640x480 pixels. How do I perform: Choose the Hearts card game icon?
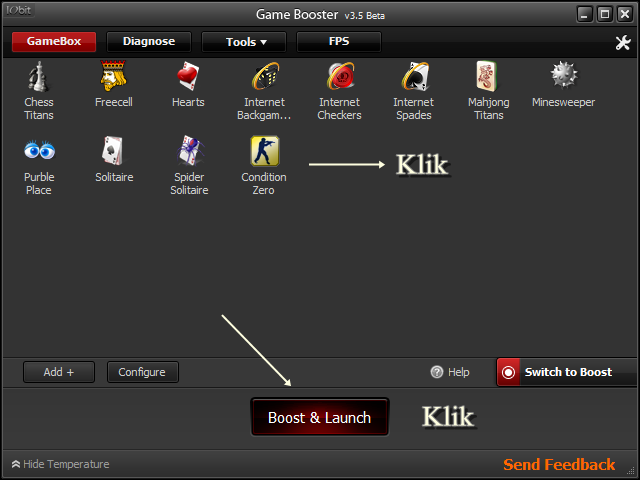click(188, 76)
